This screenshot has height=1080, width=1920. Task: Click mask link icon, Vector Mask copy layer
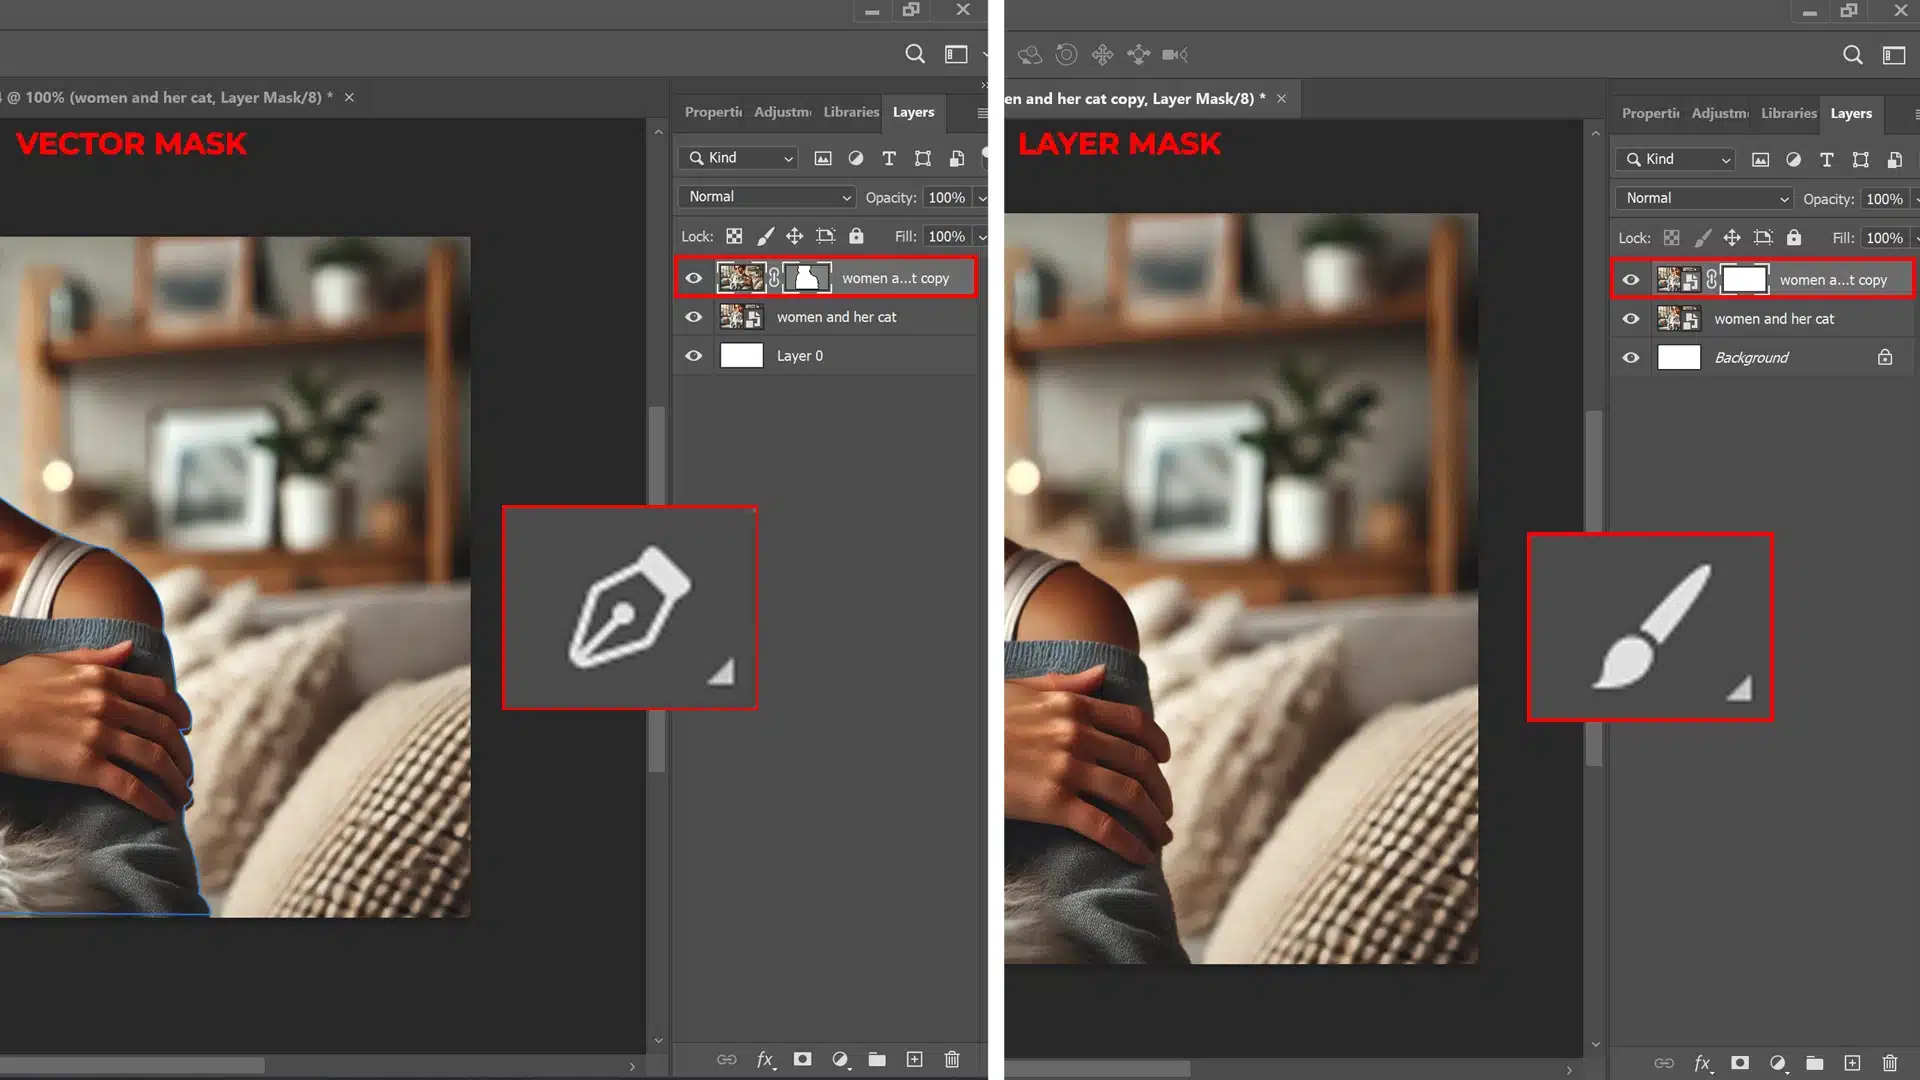[x=774, y=278]
